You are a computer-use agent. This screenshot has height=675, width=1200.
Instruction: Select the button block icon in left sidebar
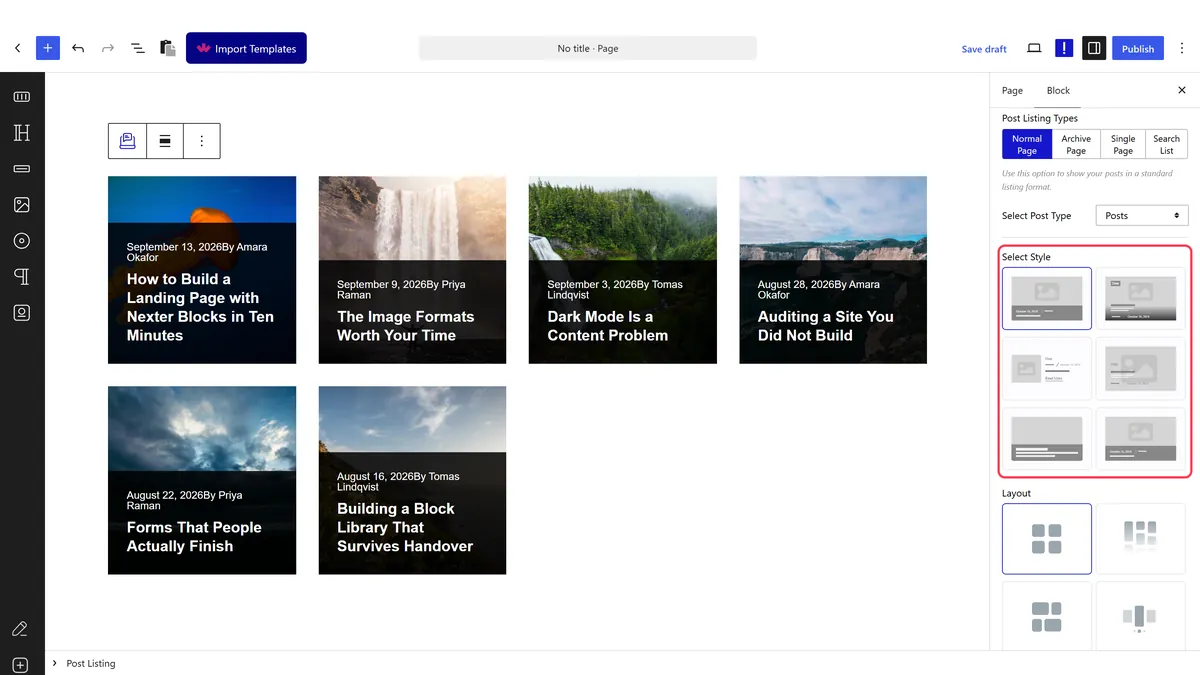22,169
